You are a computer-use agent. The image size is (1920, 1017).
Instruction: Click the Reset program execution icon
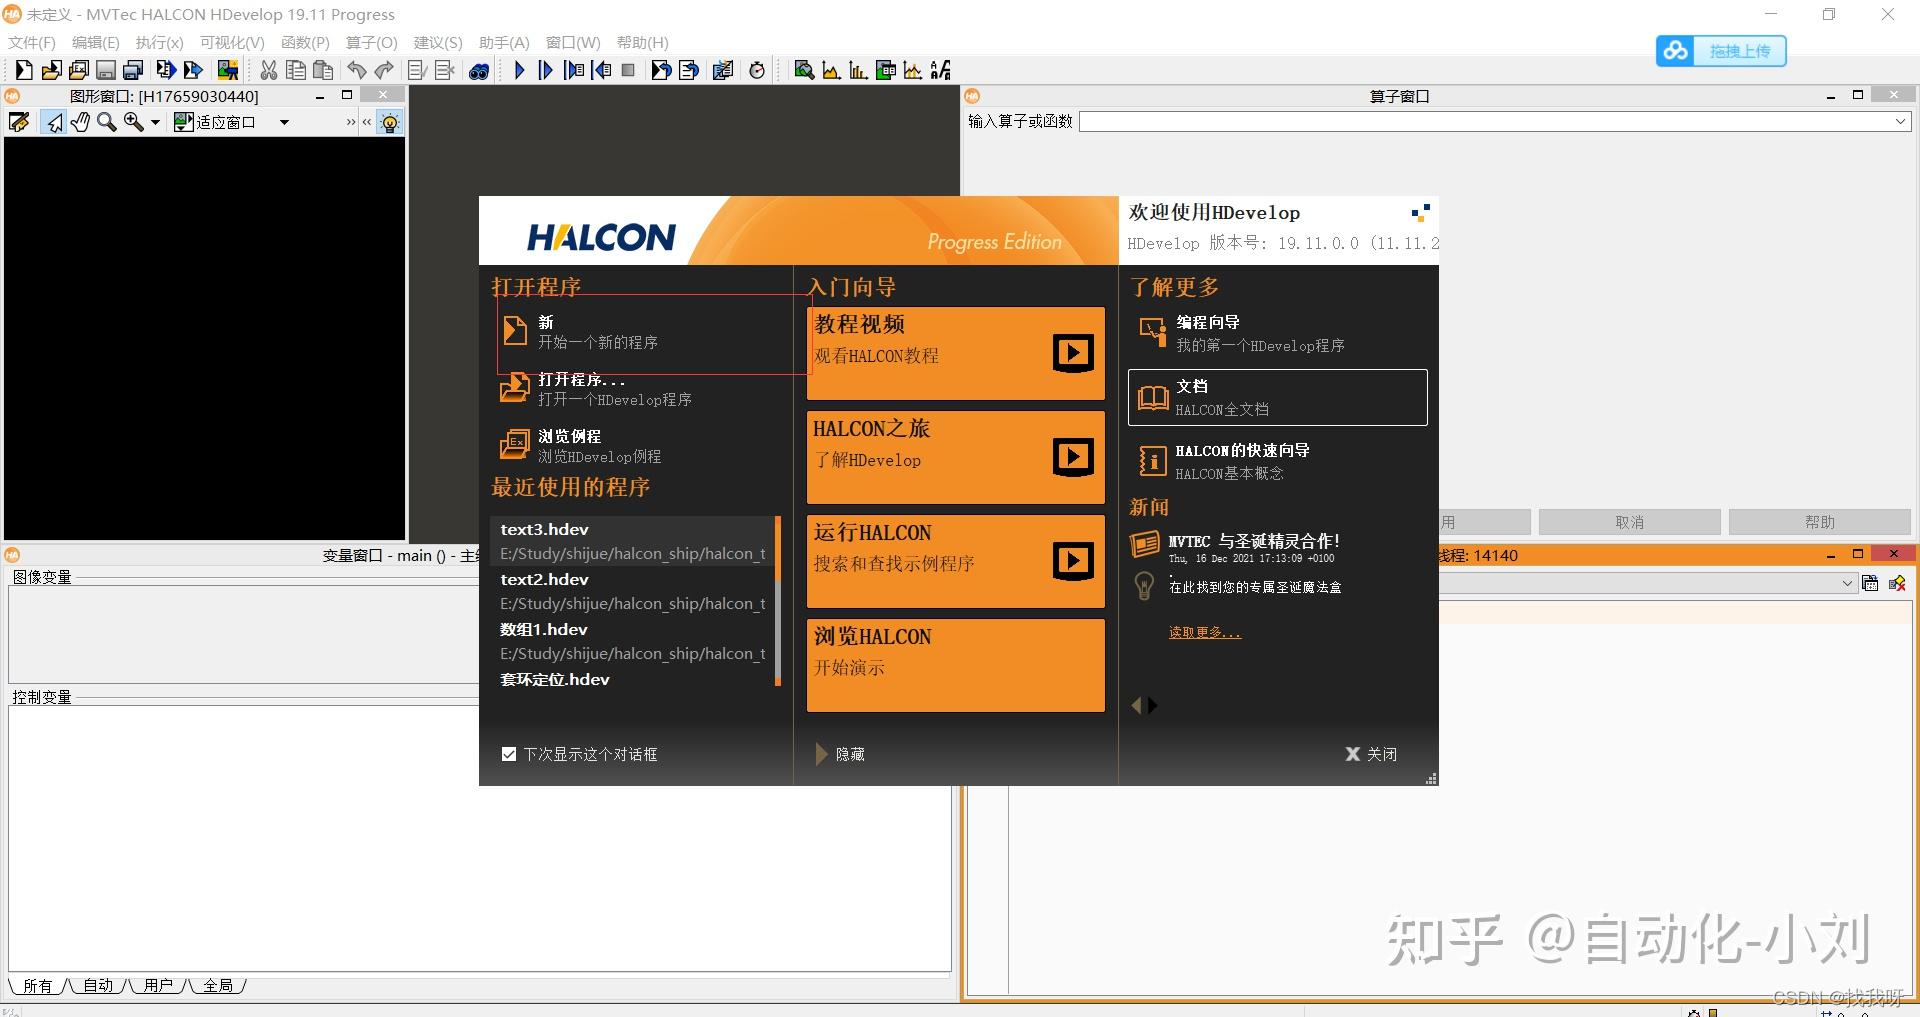pyautogui.click(x=660, y=70)
